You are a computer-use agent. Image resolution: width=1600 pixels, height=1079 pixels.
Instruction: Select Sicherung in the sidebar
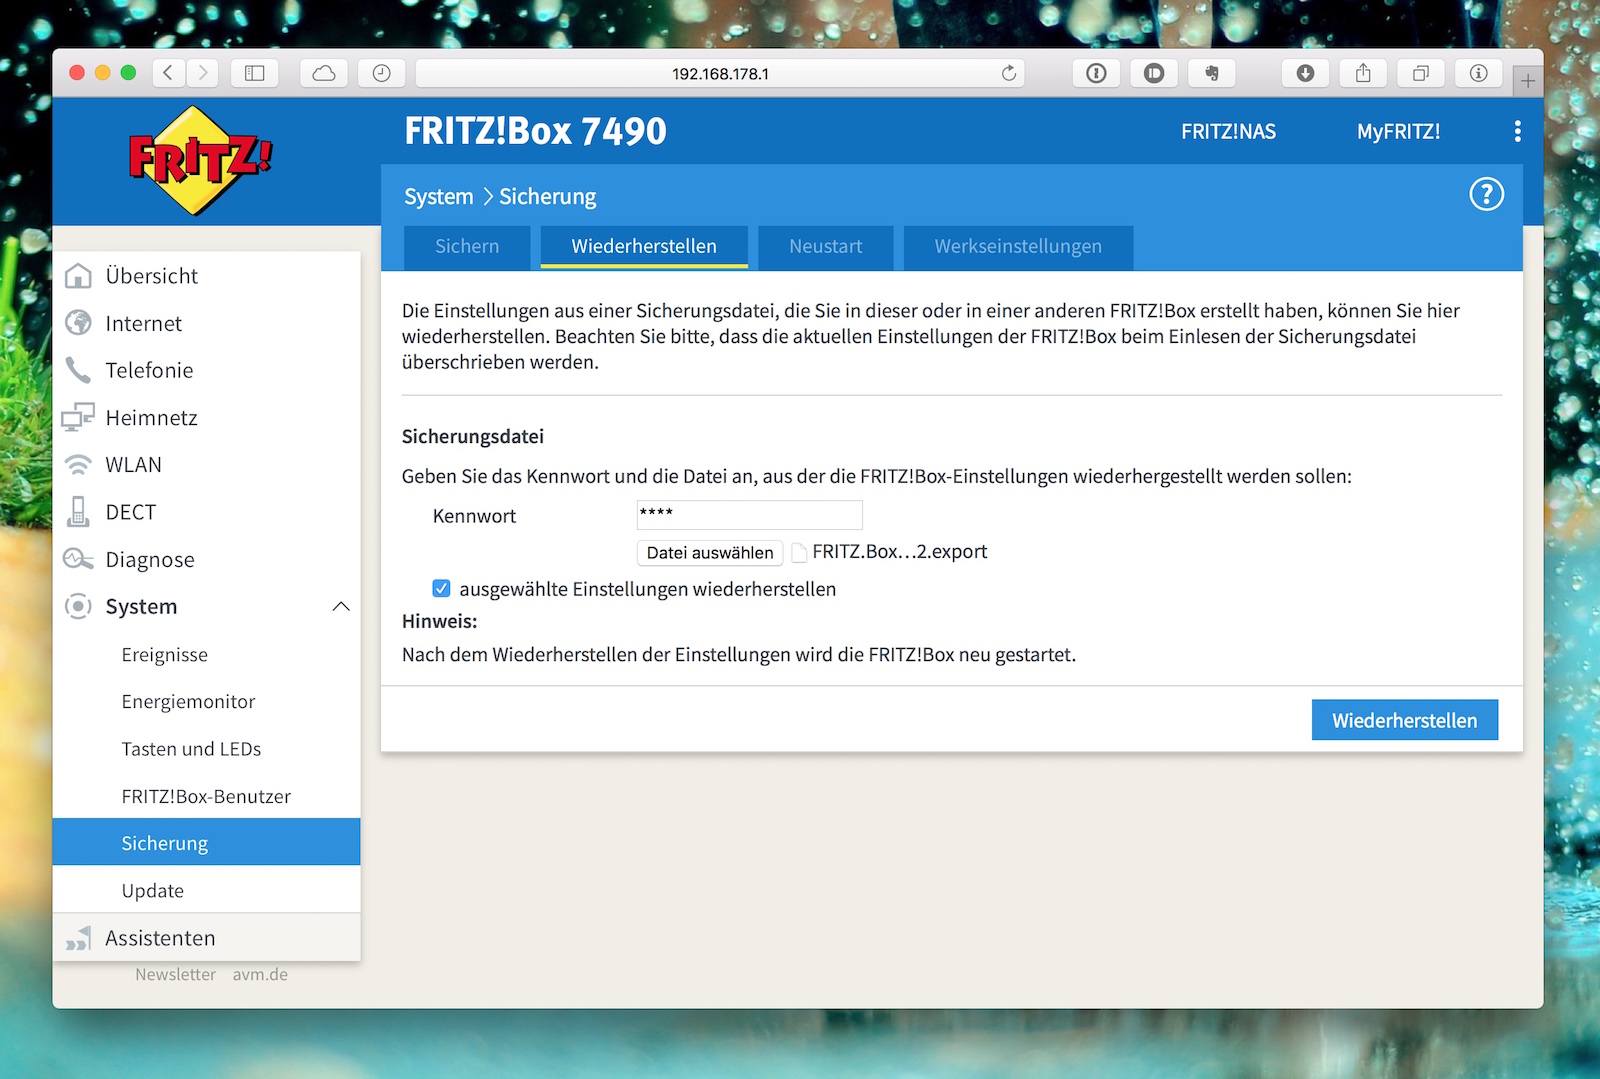(206, 843)
